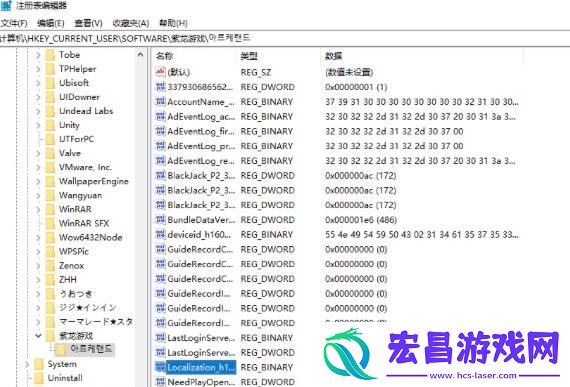Screen dimensions: 570x387
Task: Click the Uninstall folder icon
Action: click(39, 378)
